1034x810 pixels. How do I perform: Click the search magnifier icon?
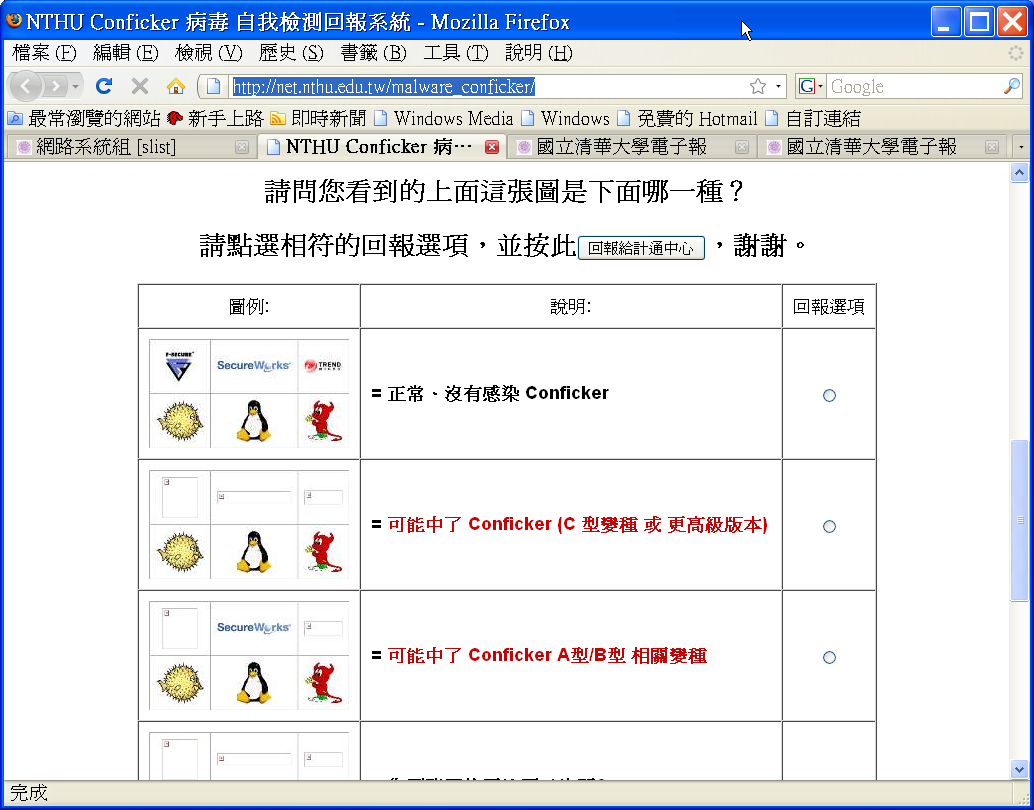coord(1011,86)
